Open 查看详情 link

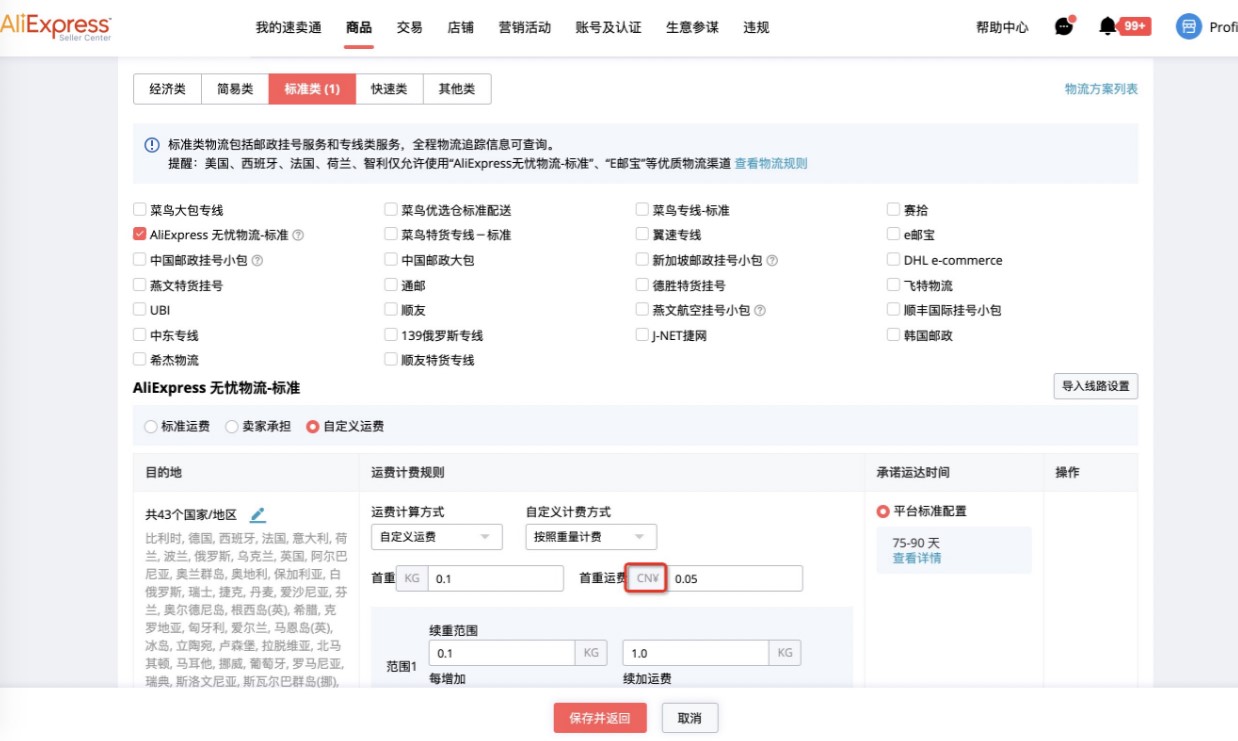917,558
